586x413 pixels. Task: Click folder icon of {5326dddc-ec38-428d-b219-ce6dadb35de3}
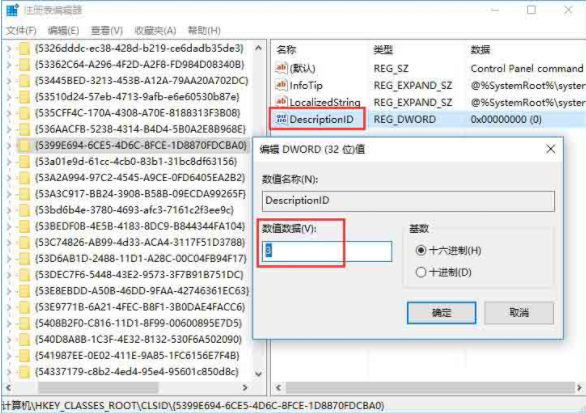pyautogui.click(x=24, y=49)
